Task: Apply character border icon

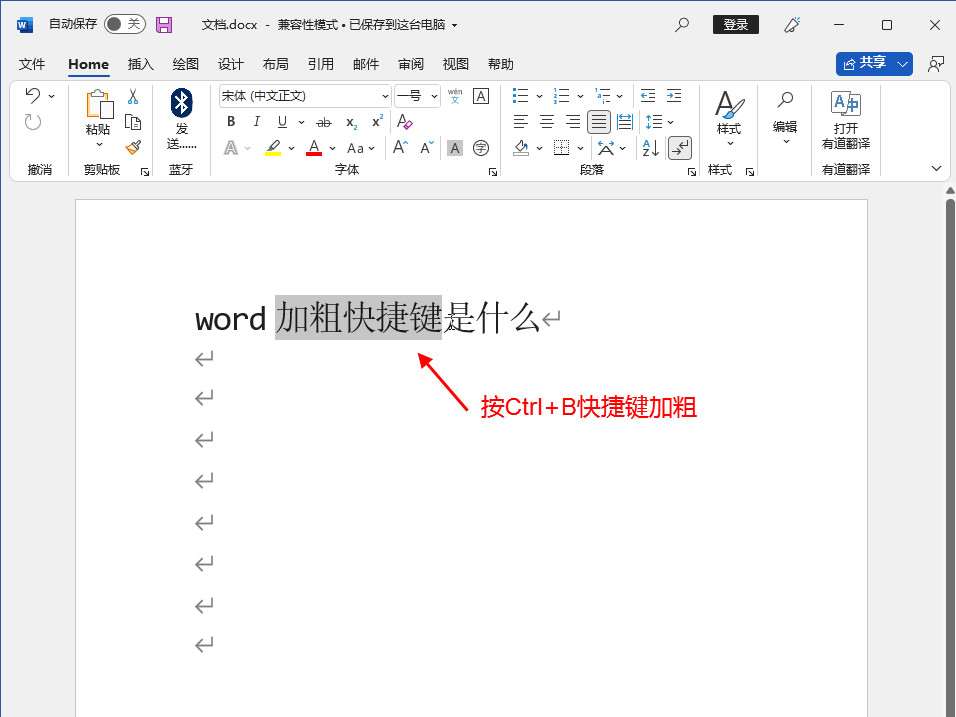Action: tap(481, 96)
